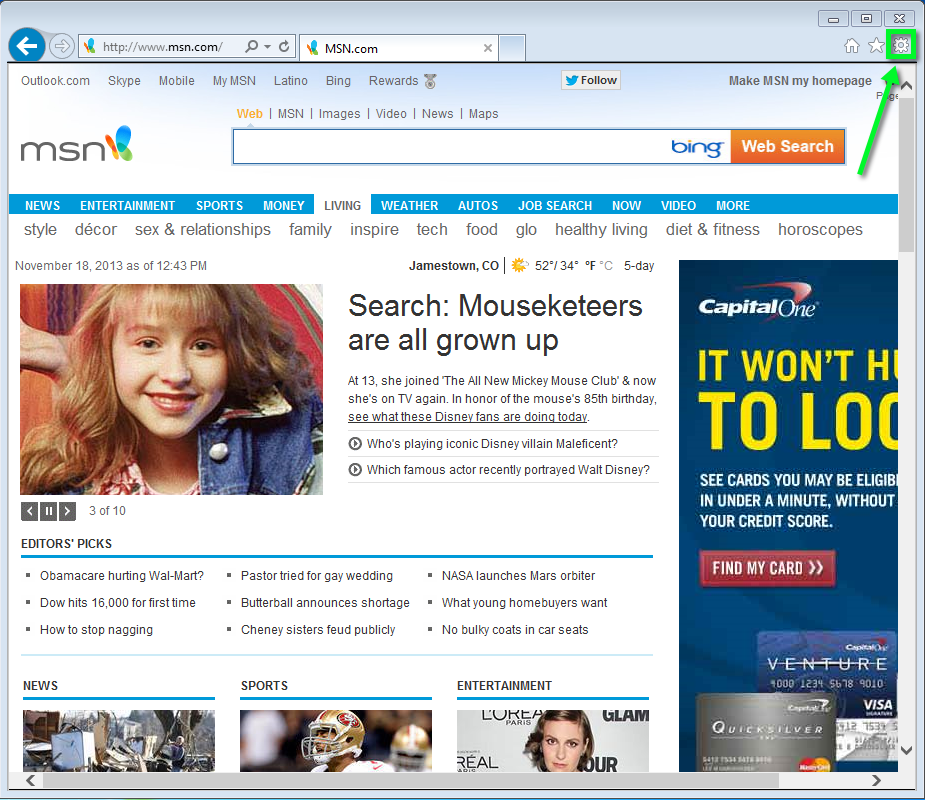The width and height of the screenshot is (925, 800).
Task: Open the Maleficent villain story link
Action: pos(492,444)
